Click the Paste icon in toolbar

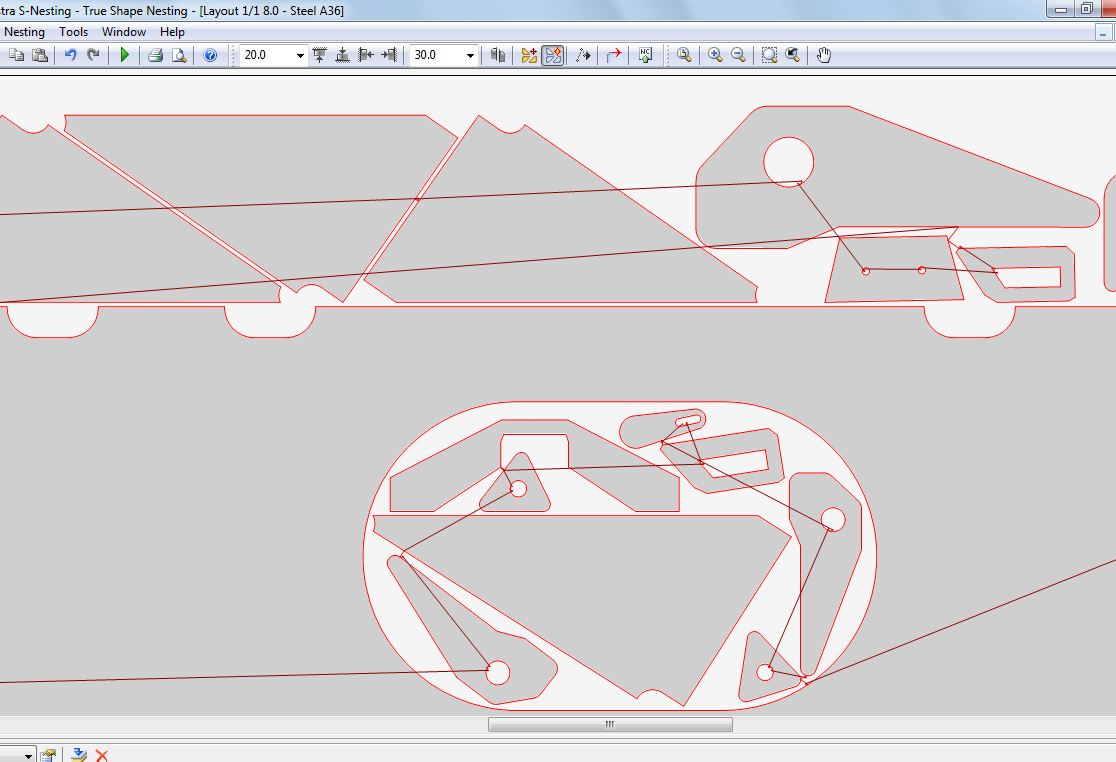[x=41, y=55]
